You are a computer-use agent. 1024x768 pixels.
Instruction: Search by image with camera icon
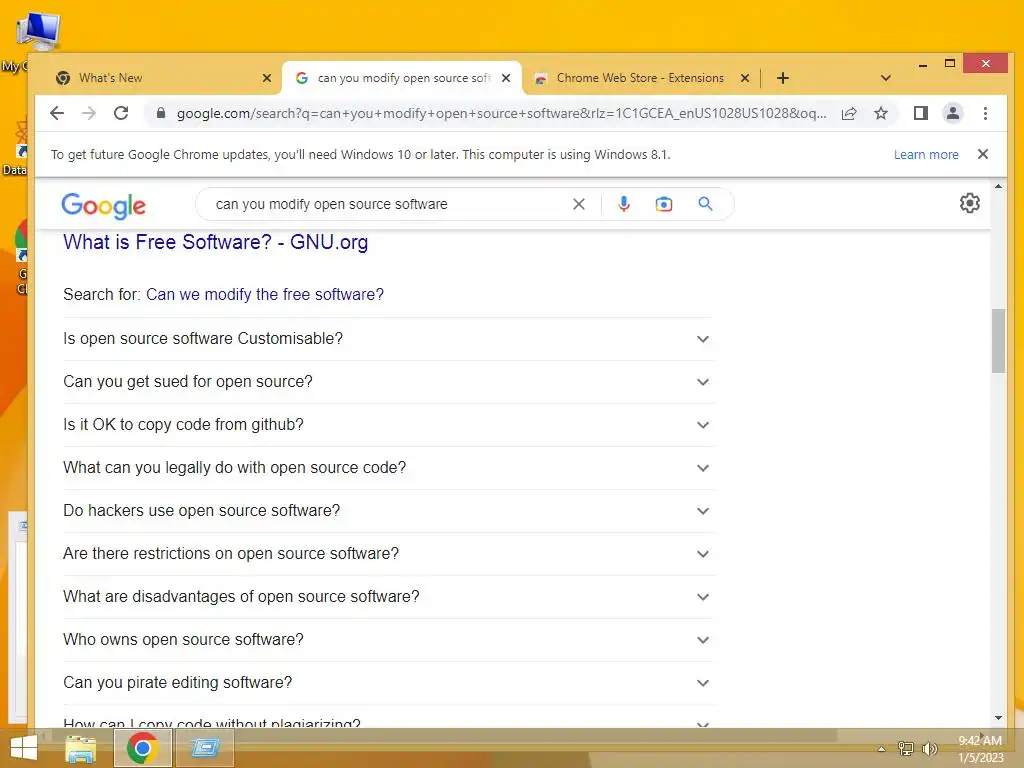pyautogui.click(x=664, y=204)
